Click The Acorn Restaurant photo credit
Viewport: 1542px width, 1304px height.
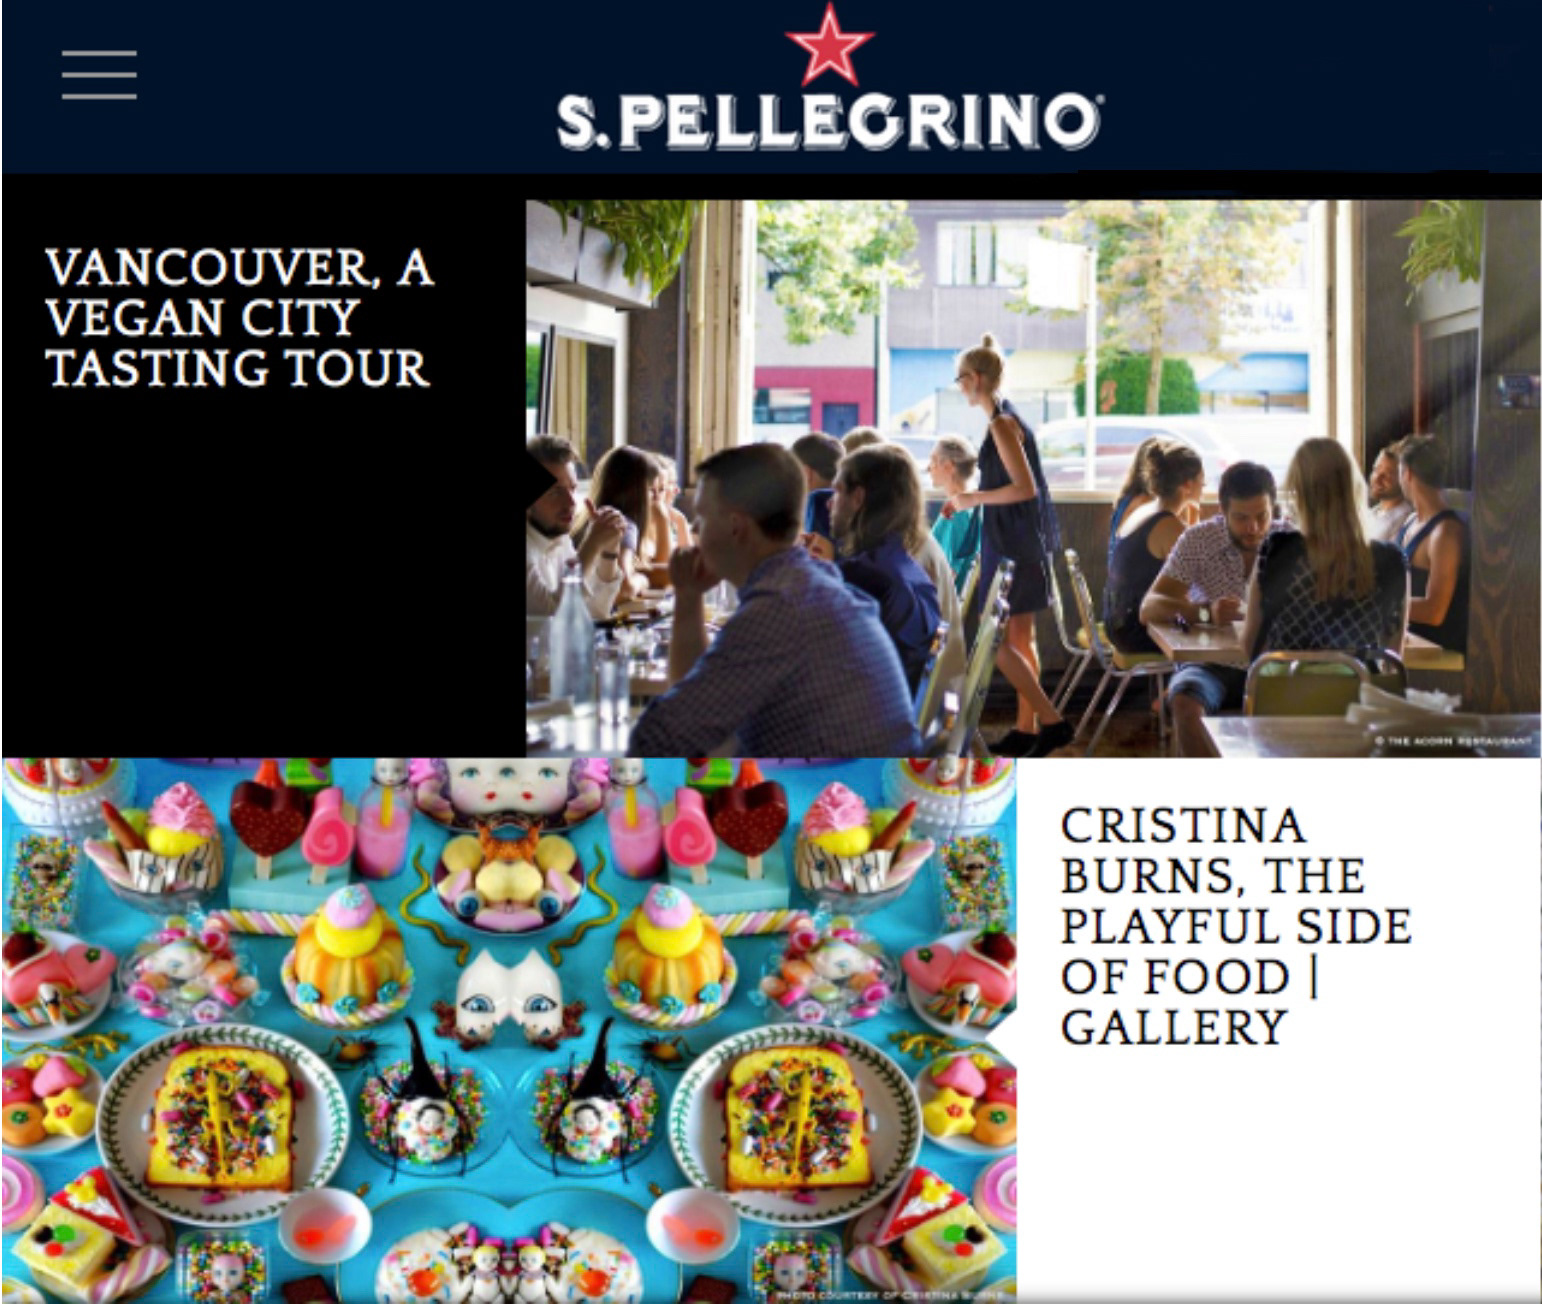1452,741
